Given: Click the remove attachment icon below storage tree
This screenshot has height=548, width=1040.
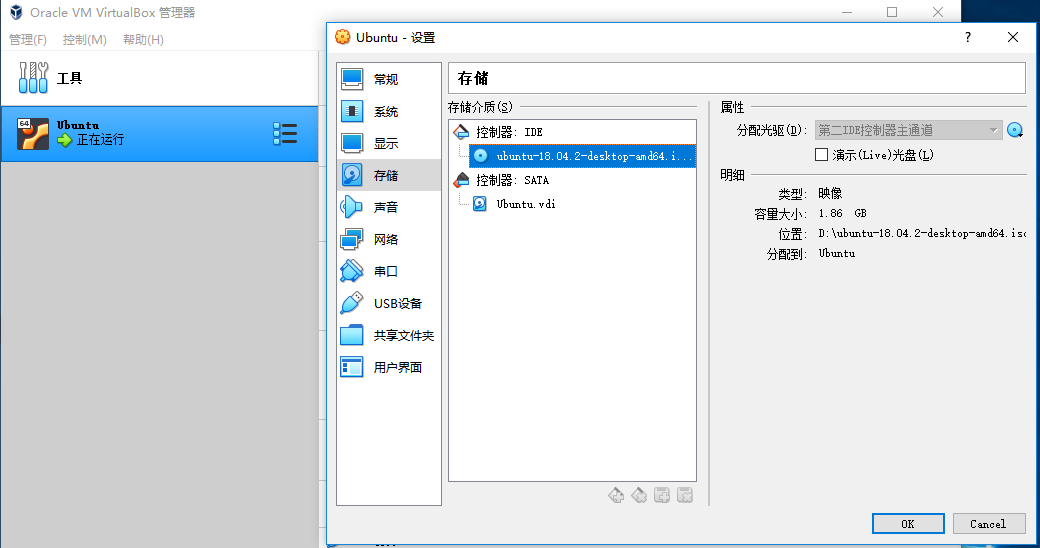Looking at the screenshot, I should pos(684,495).
